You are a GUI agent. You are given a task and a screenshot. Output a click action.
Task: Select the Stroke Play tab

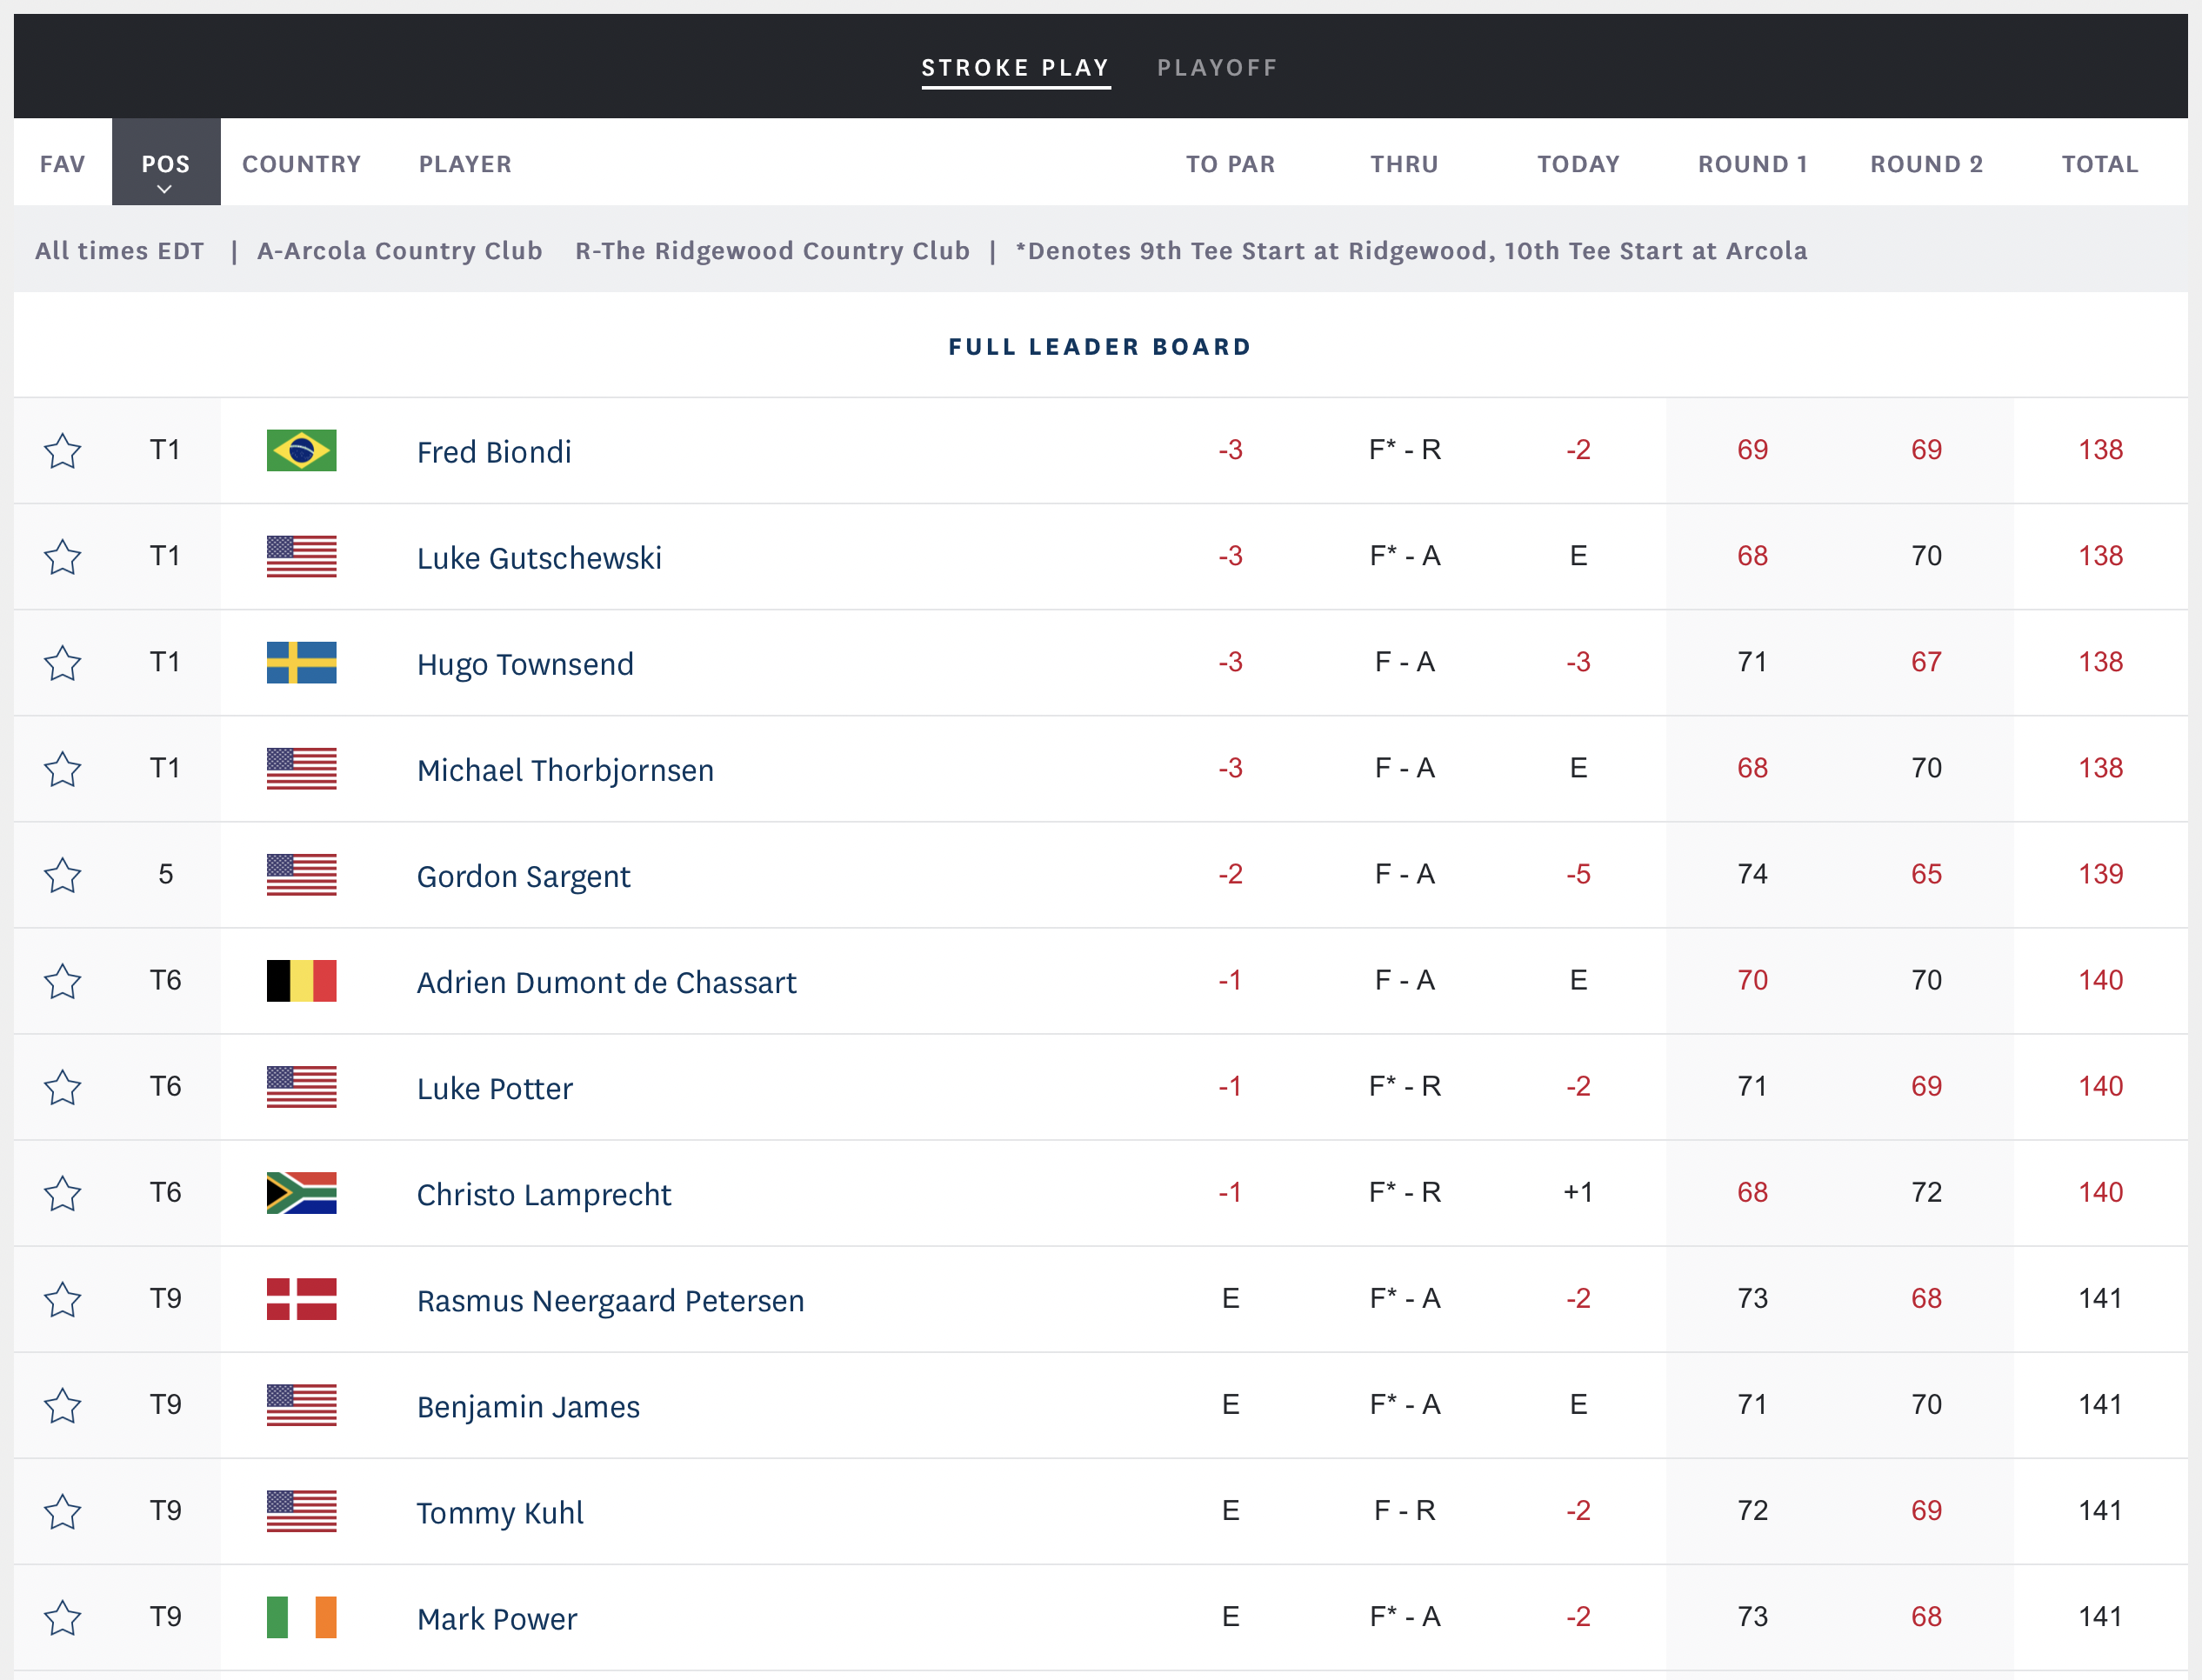[1015, 68]
